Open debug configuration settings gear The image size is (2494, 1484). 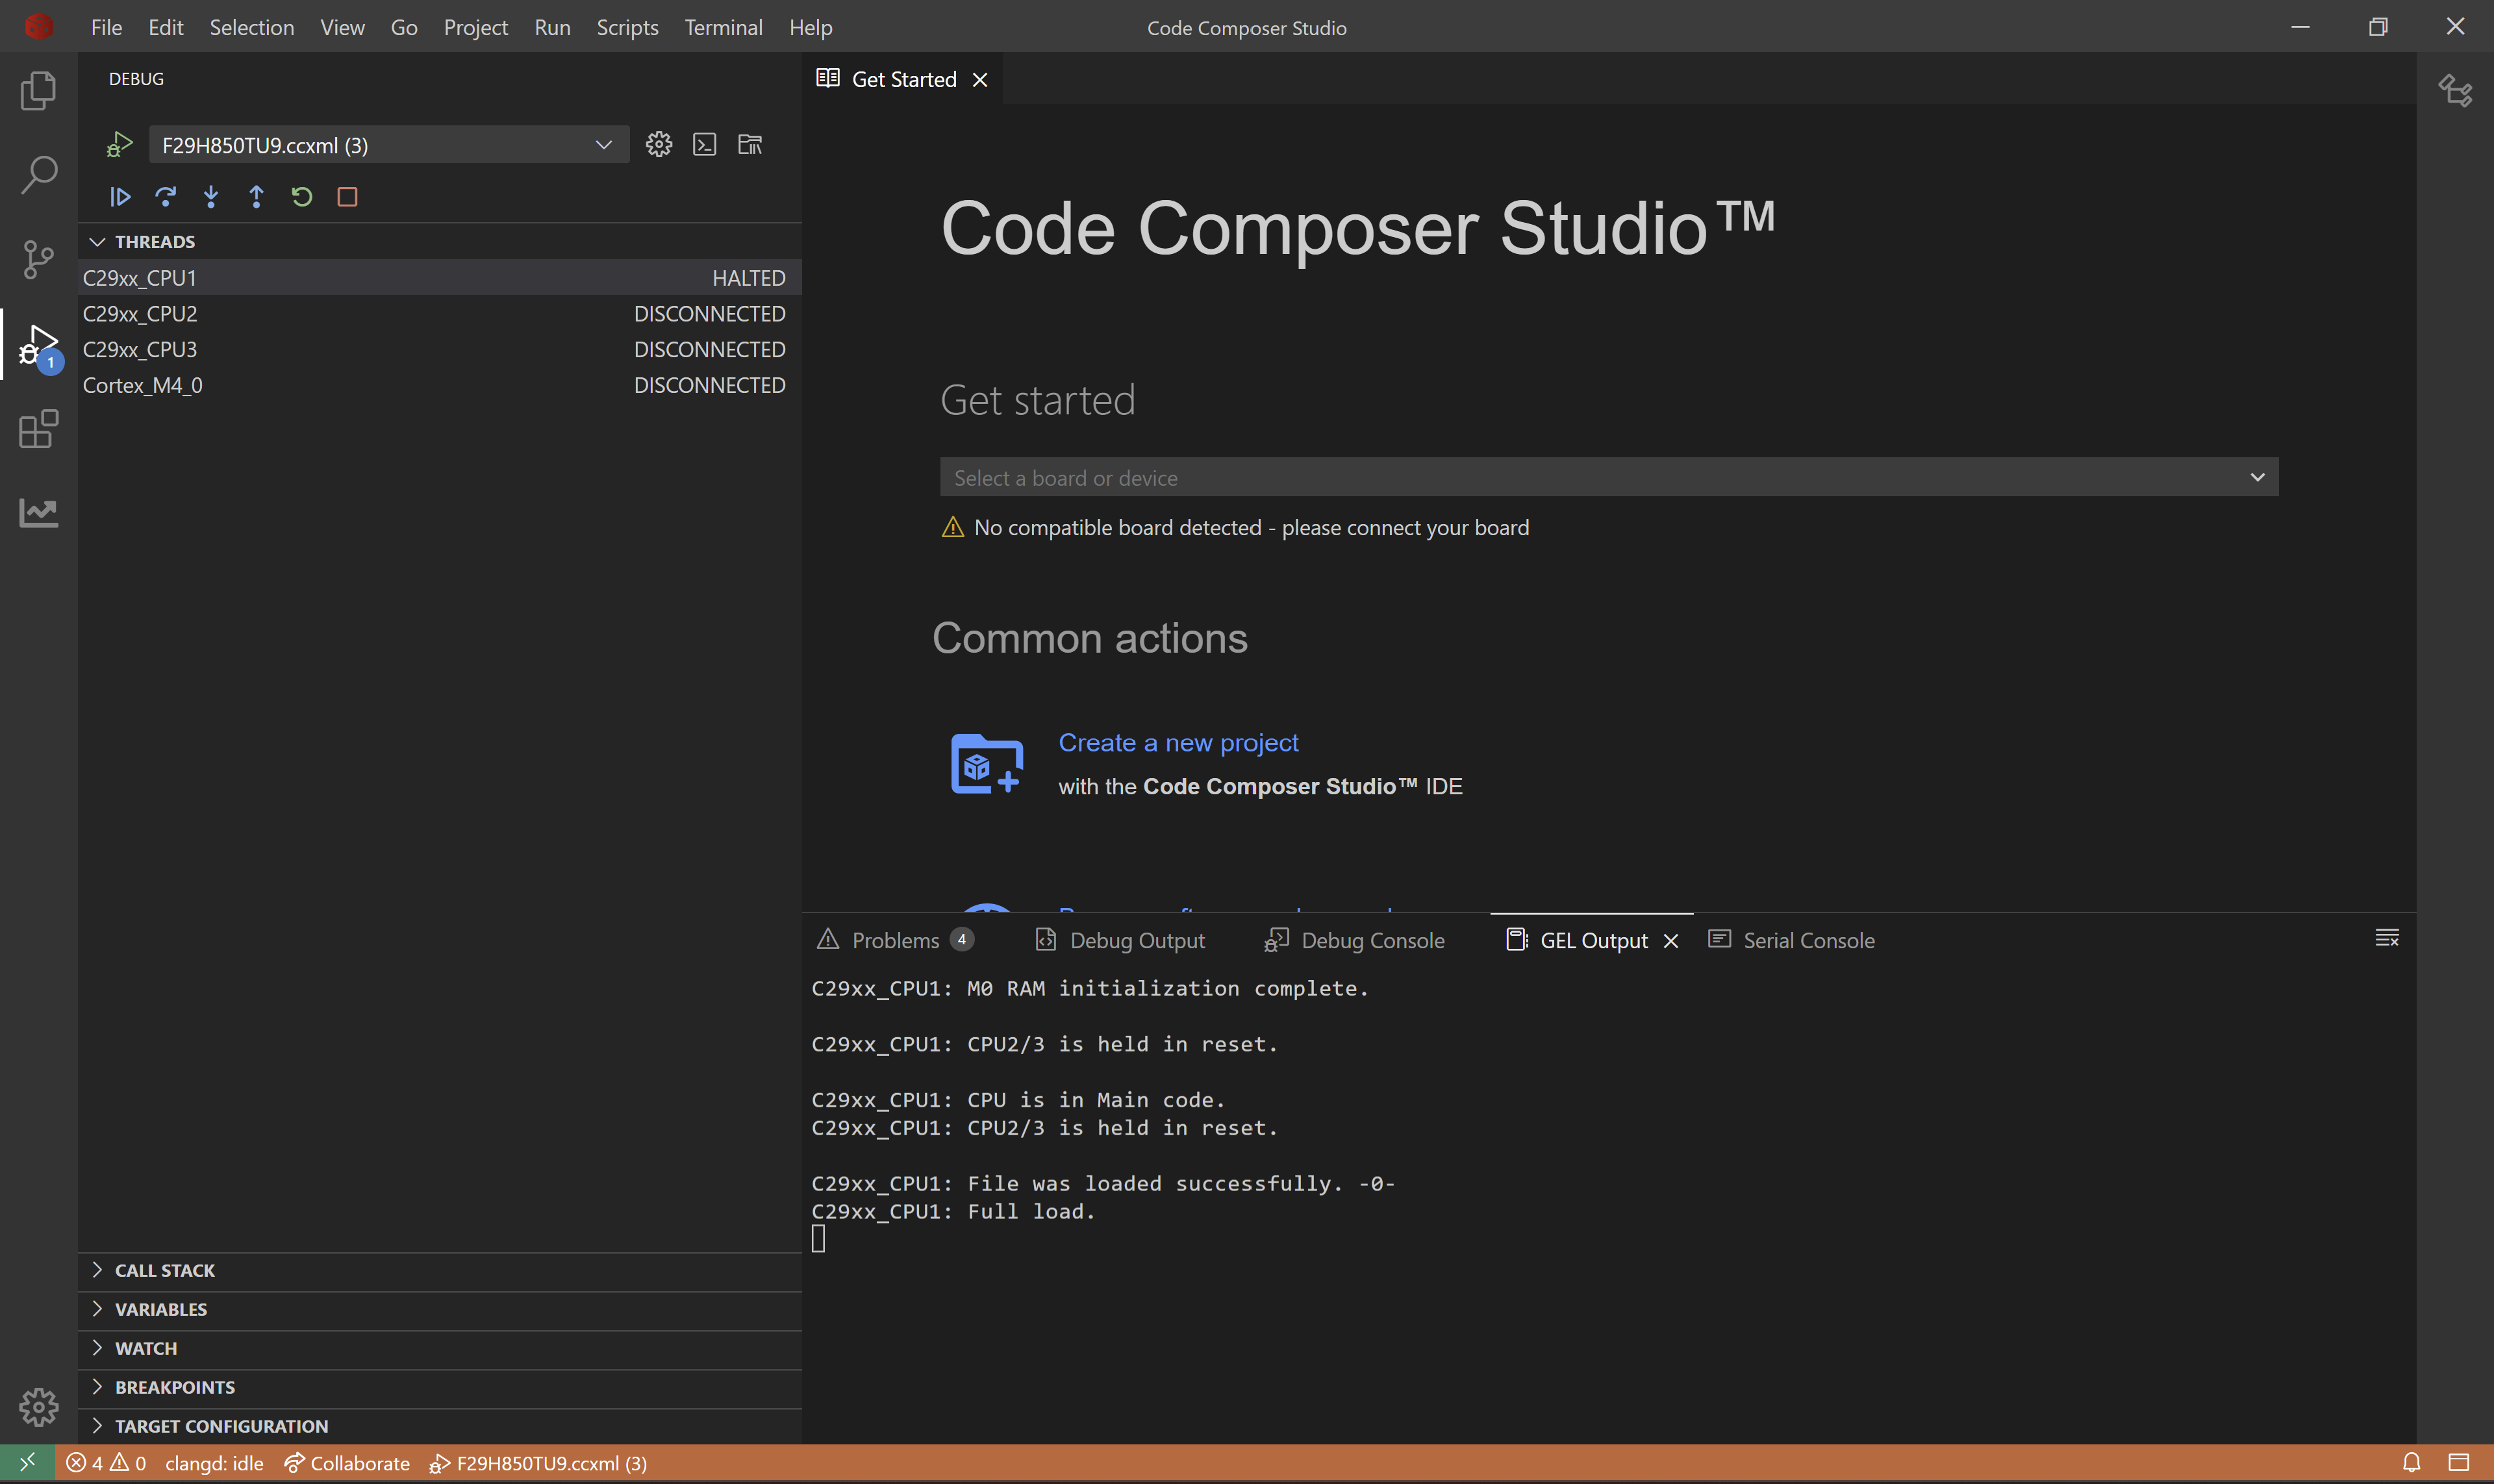pyautogui.click(x=658, y=144)
